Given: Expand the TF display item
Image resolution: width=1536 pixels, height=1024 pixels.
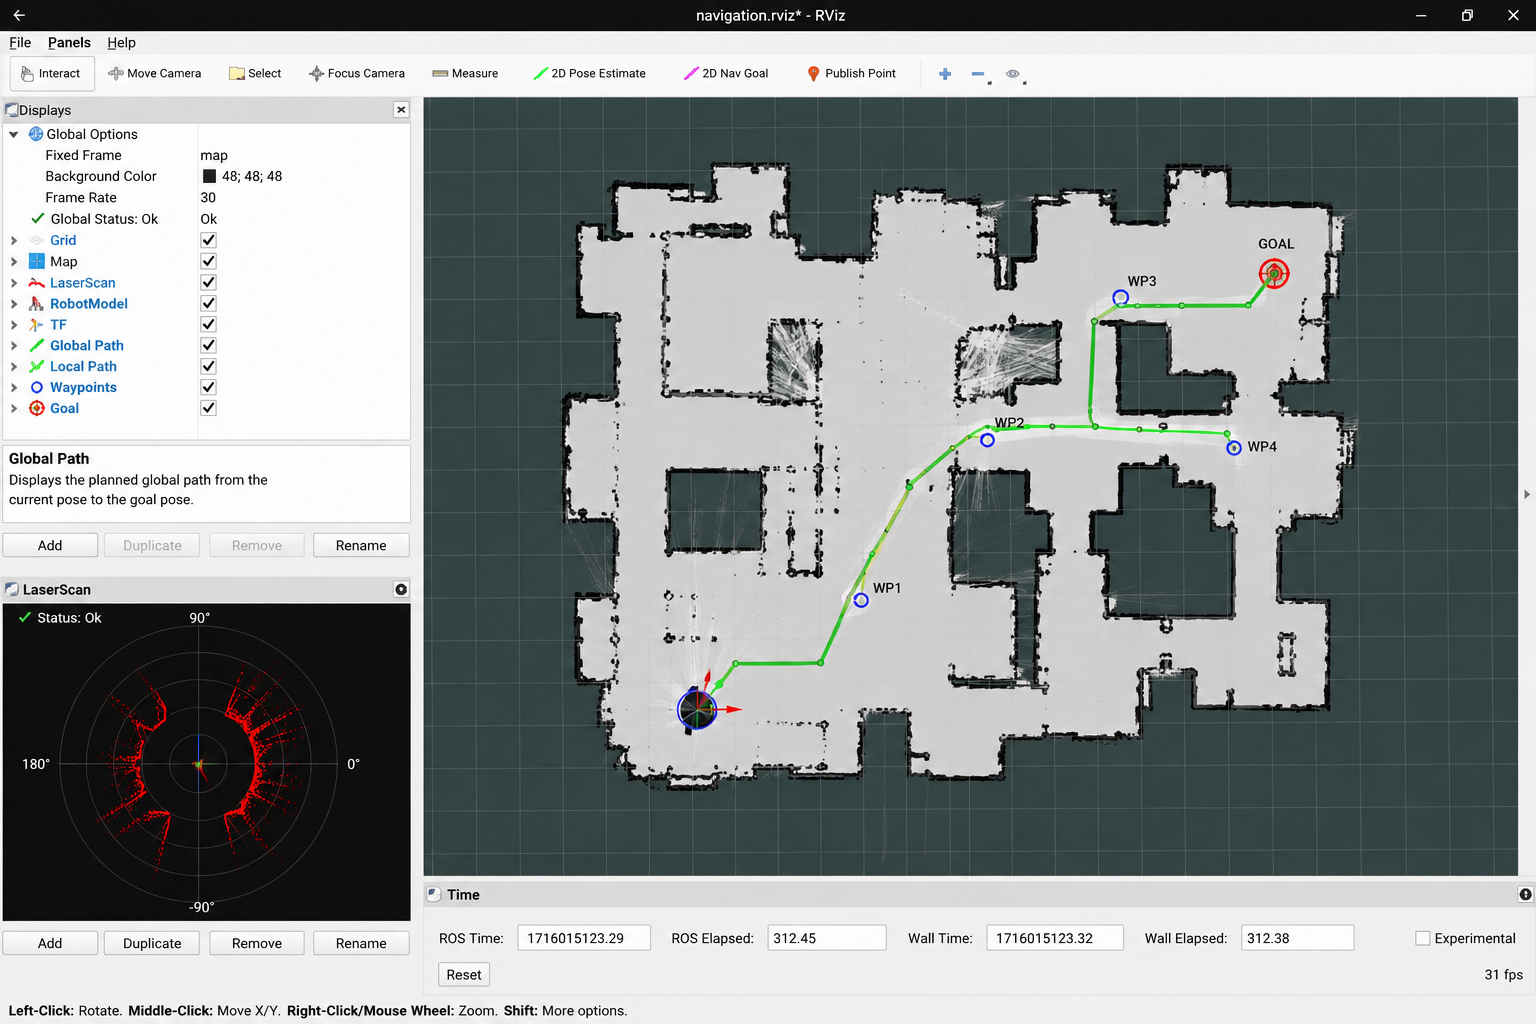Looking at the screenshot, I should (x=14, y=325).
